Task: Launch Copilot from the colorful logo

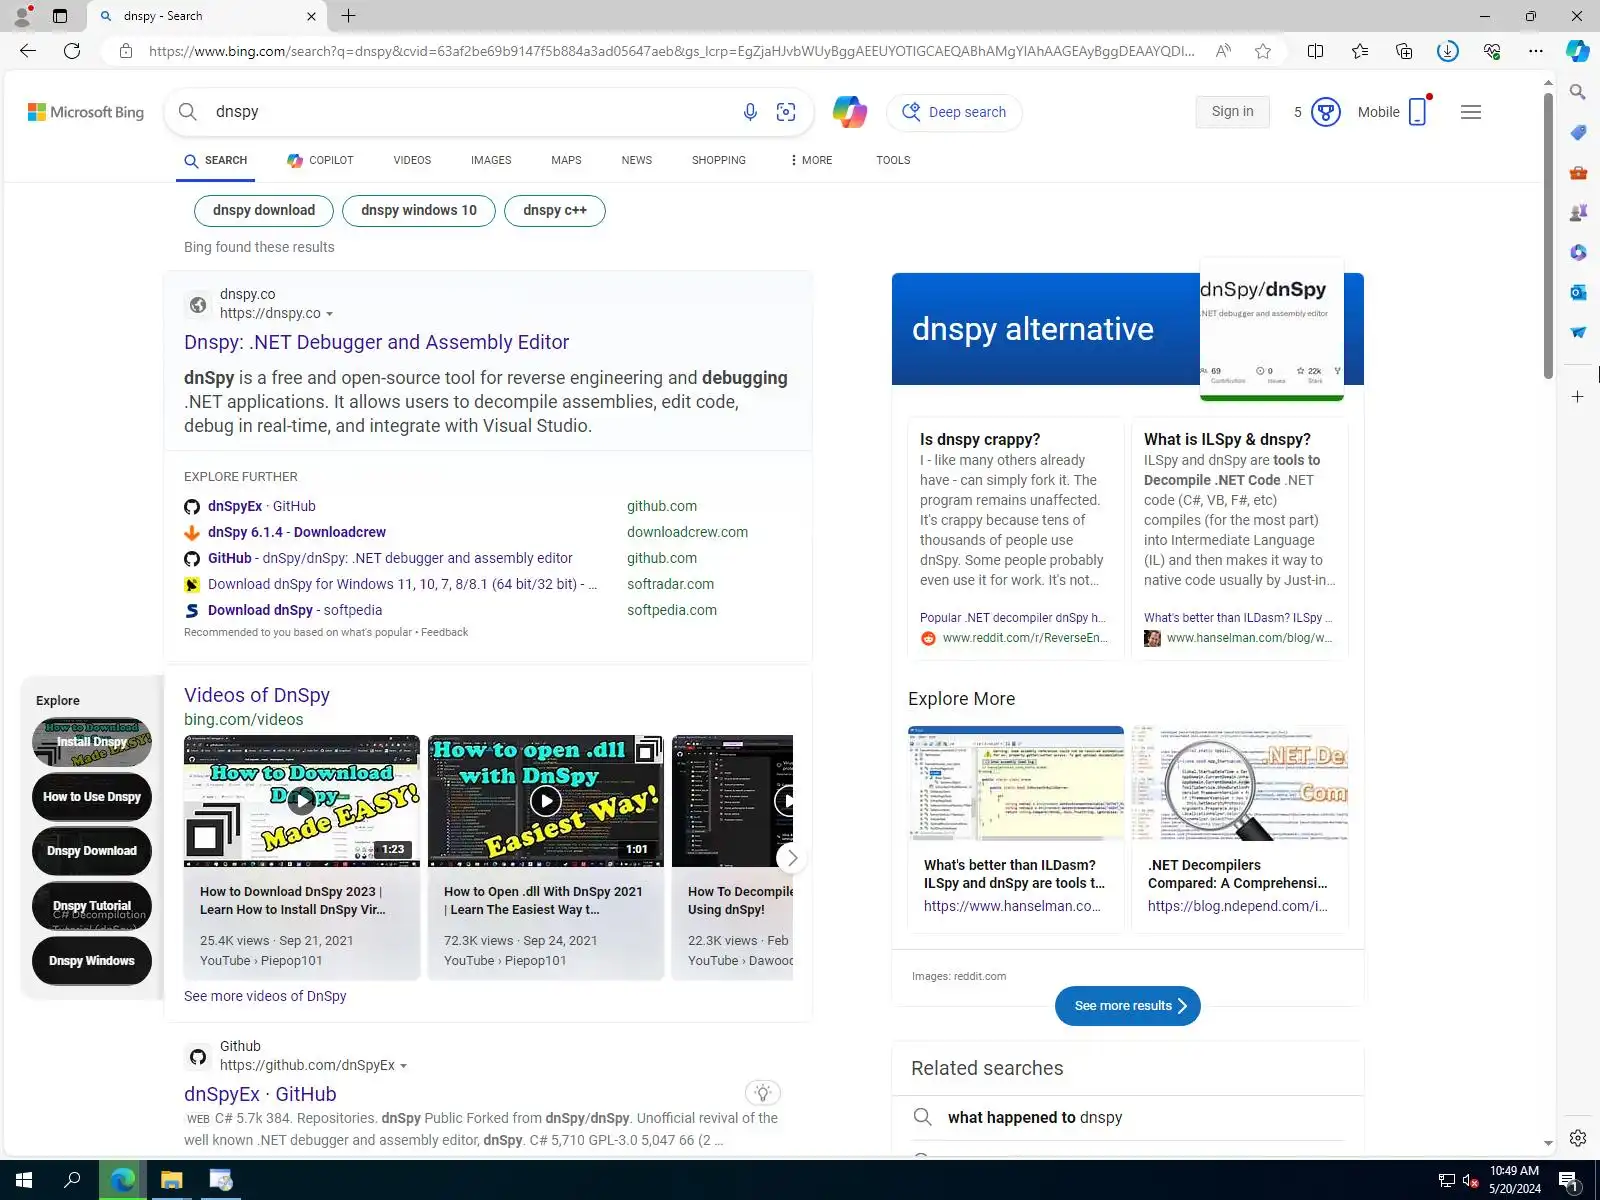Action: 850,112
